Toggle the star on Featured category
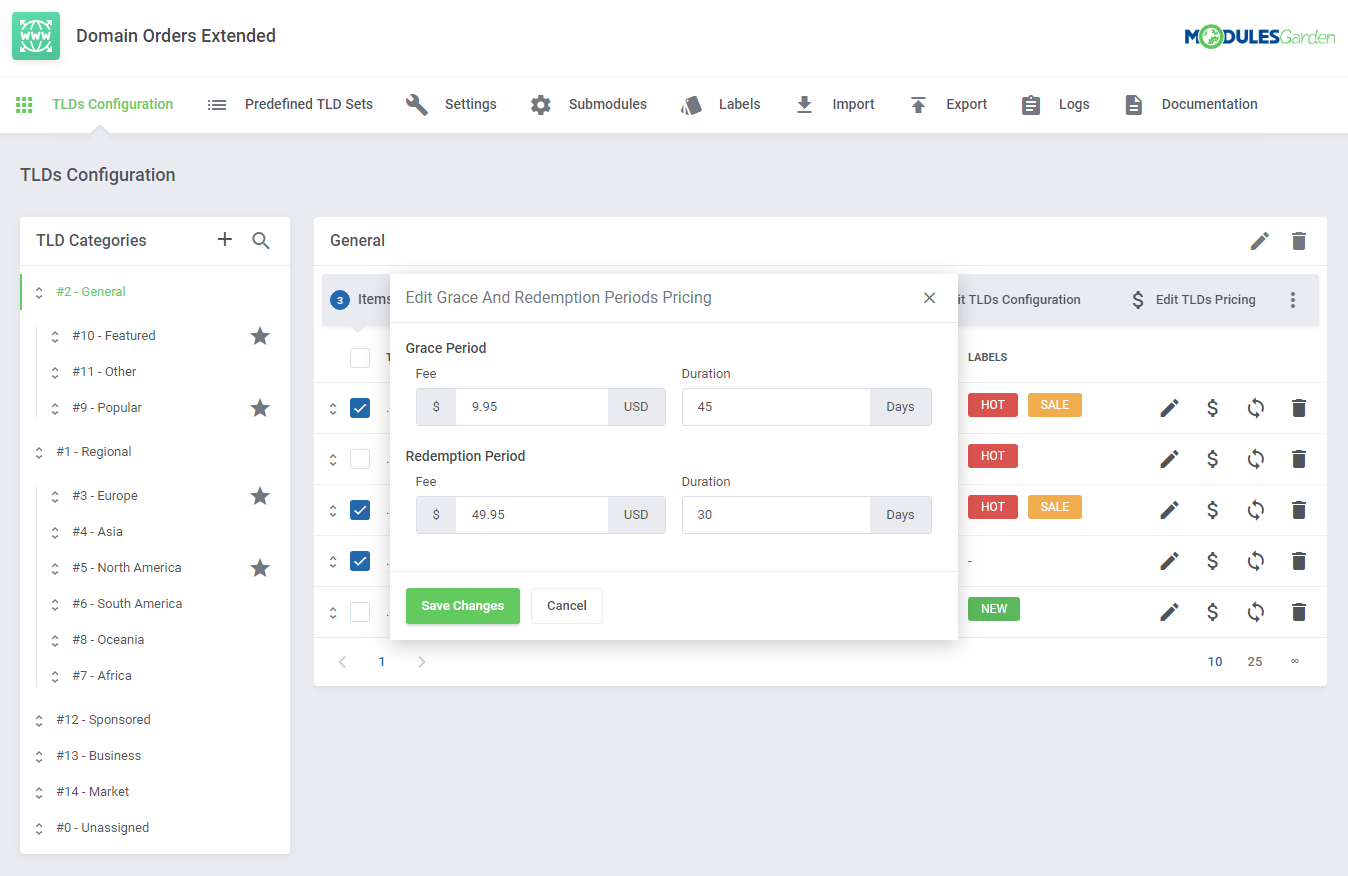 point(260,336)
